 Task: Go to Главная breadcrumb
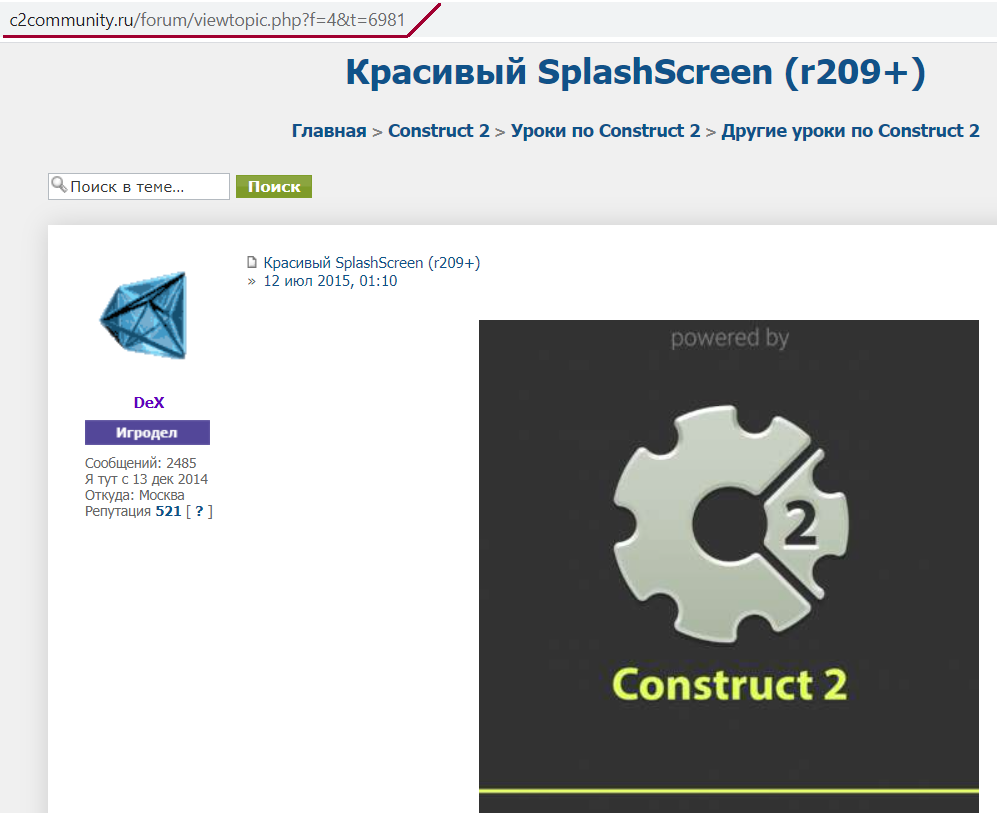coord(329,130)
